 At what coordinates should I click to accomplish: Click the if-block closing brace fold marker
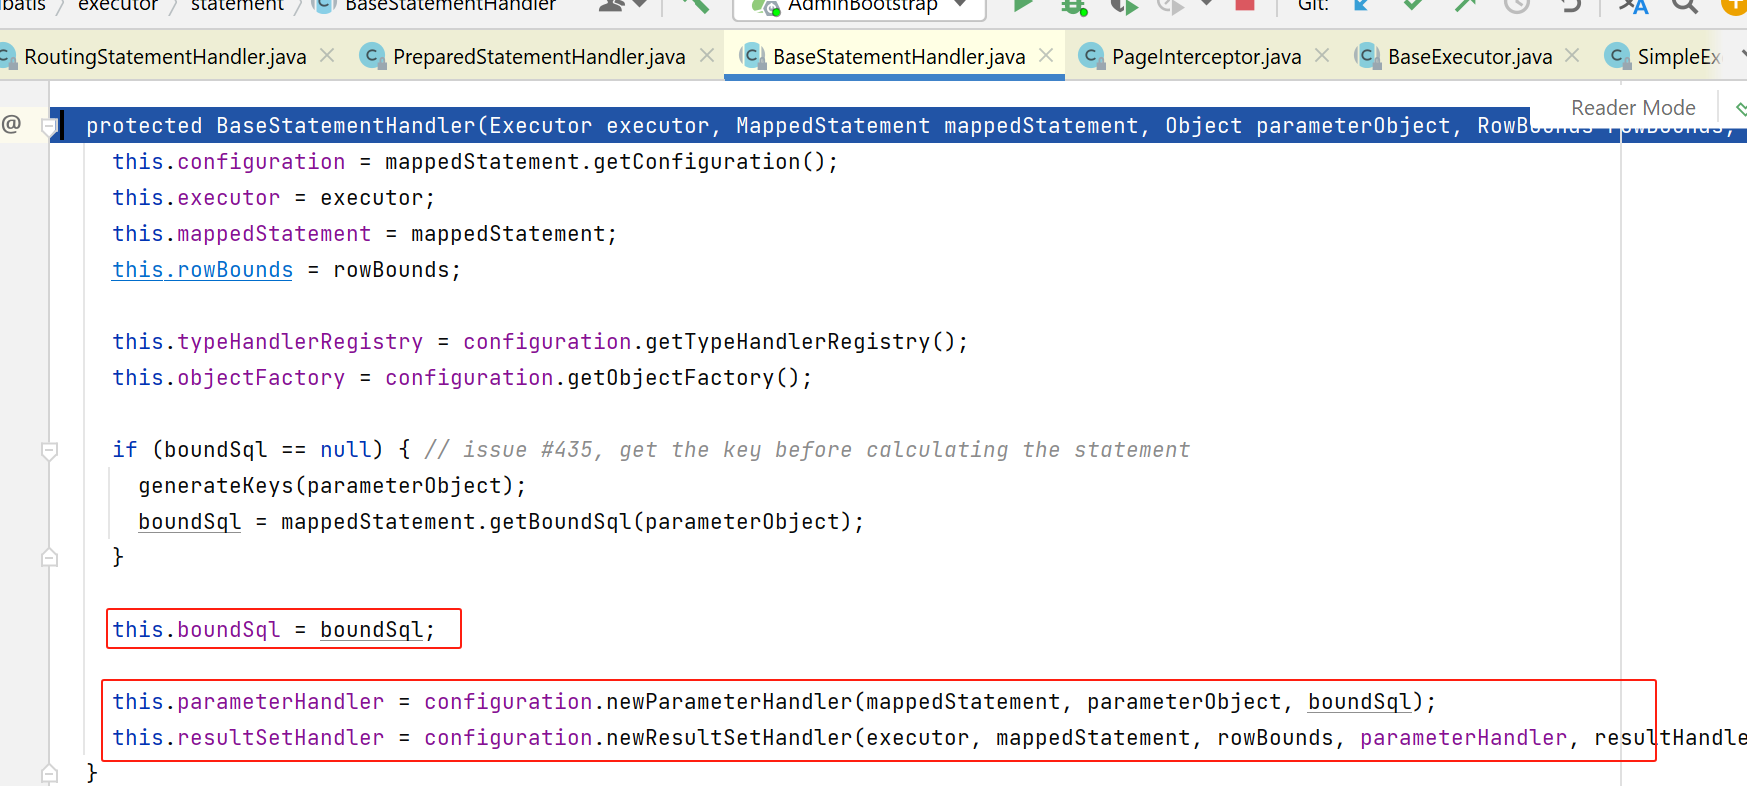49,557
